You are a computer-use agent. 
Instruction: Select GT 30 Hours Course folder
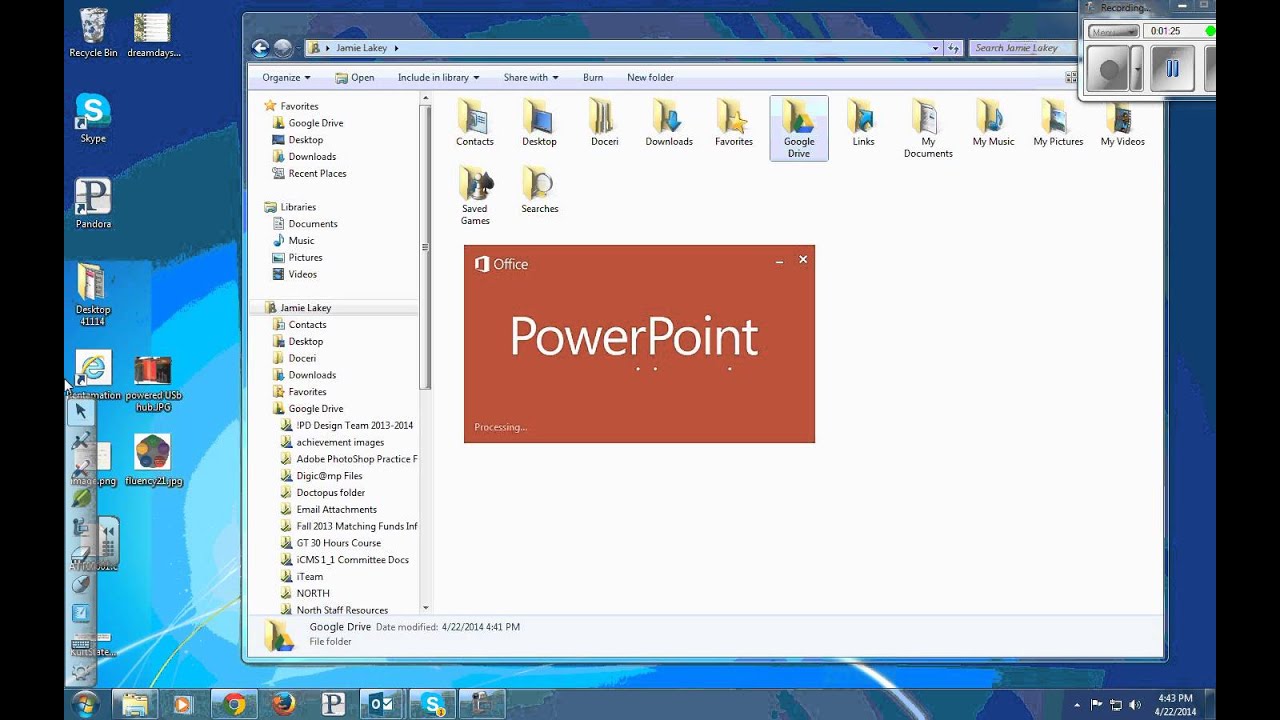pos(338,543)
